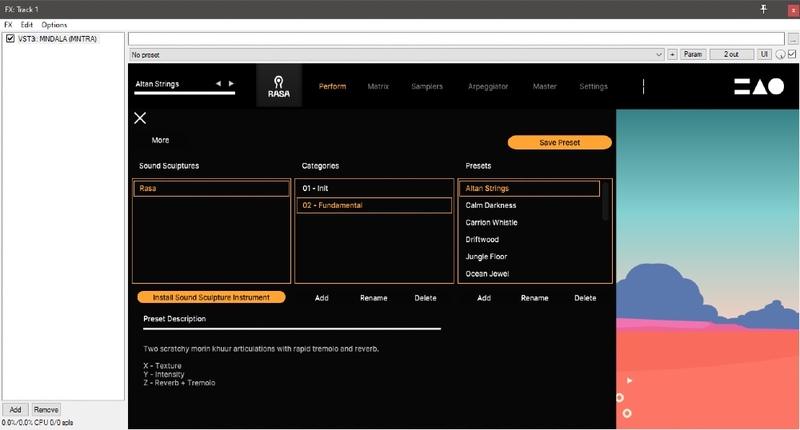Open the 2 out pin connector menu
The width and height of the screenshot is (800, 430).
pyautogui.click(x=731, y=54)
